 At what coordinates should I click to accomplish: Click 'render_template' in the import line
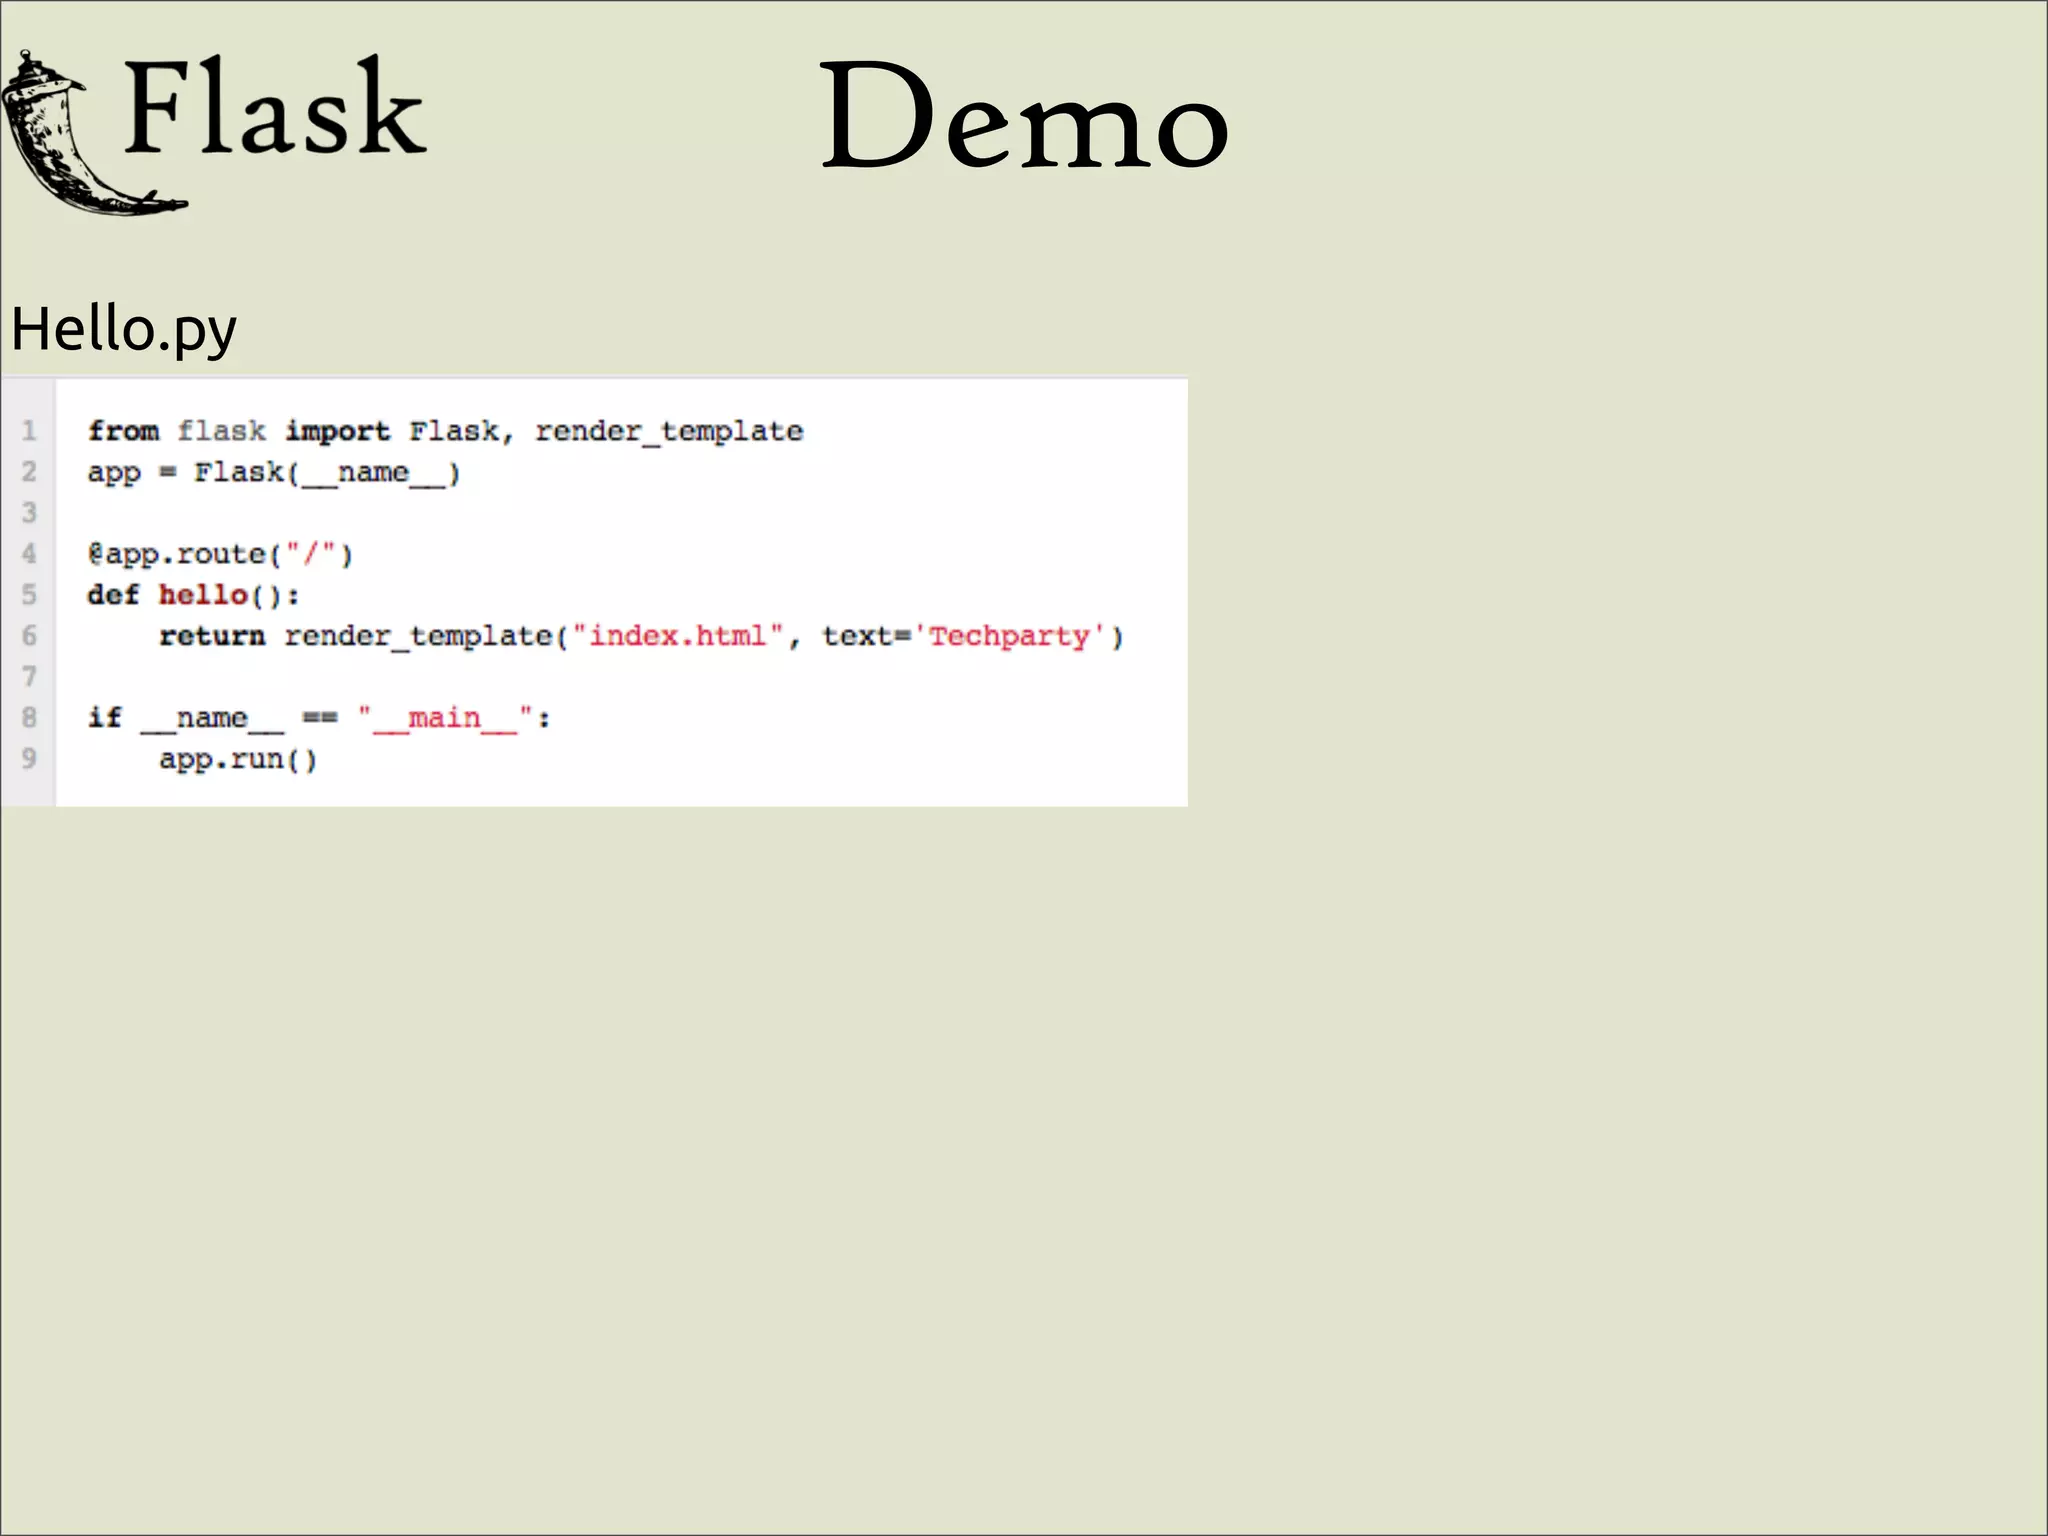pos(669,431)
